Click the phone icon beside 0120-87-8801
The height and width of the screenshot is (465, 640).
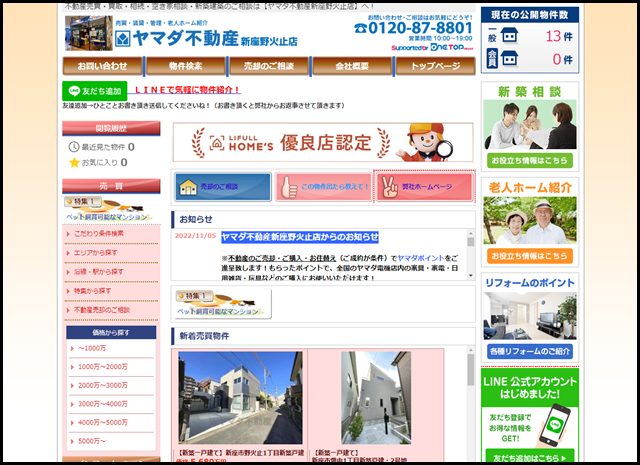(x=360, y=28)
